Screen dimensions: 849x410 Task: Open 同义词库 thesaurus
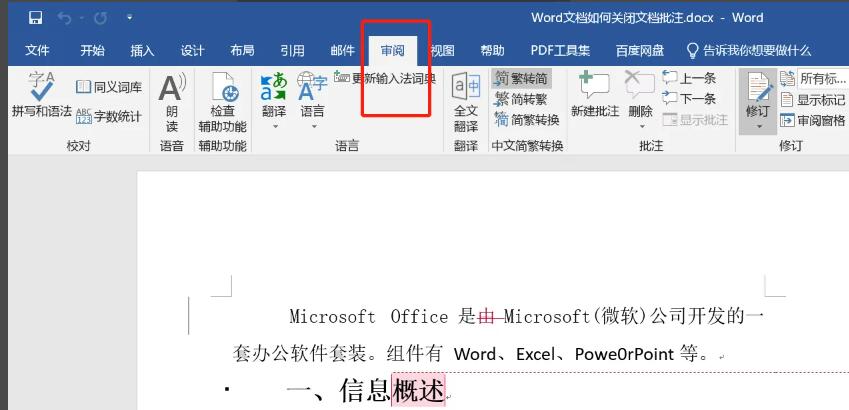pos(109,87)
